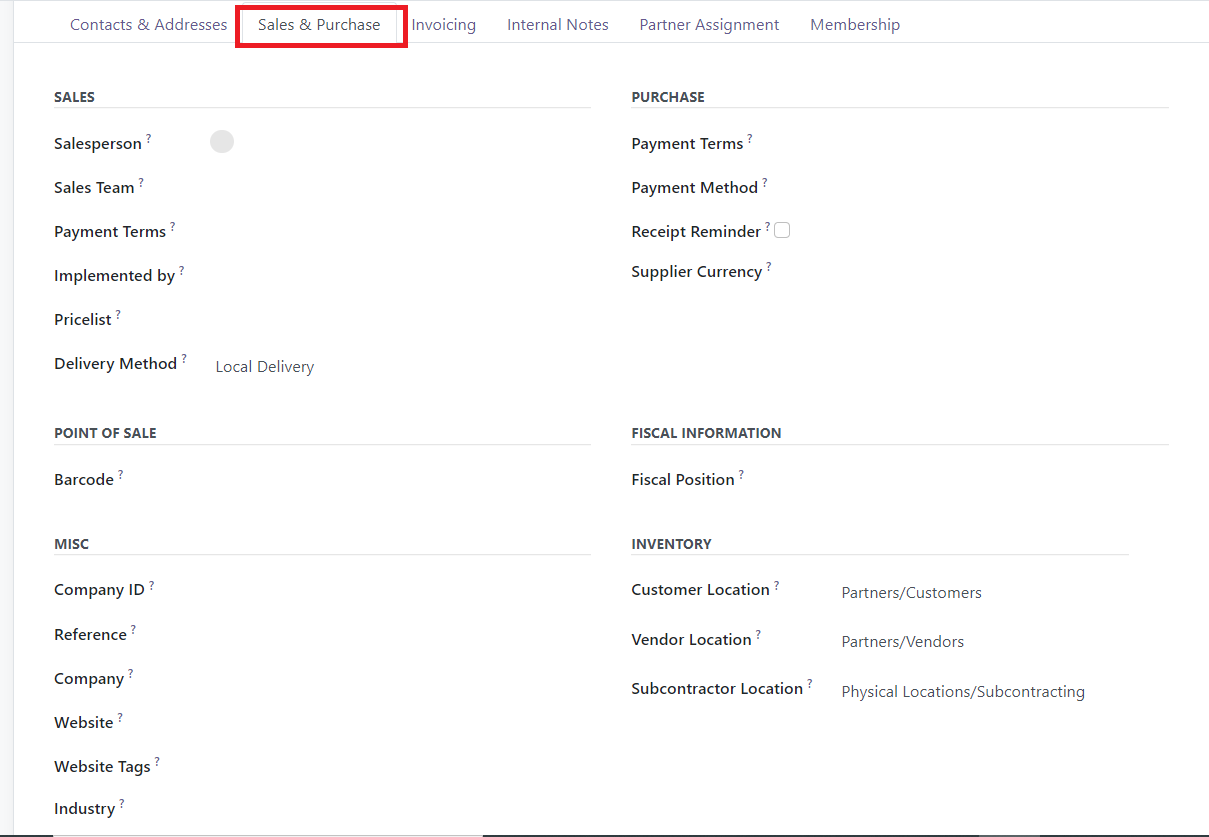This screenshot has width=1209, height=837.
Task: Click help icon beside Customer Location
Action: pyautogui.click(x=776, y=585)
